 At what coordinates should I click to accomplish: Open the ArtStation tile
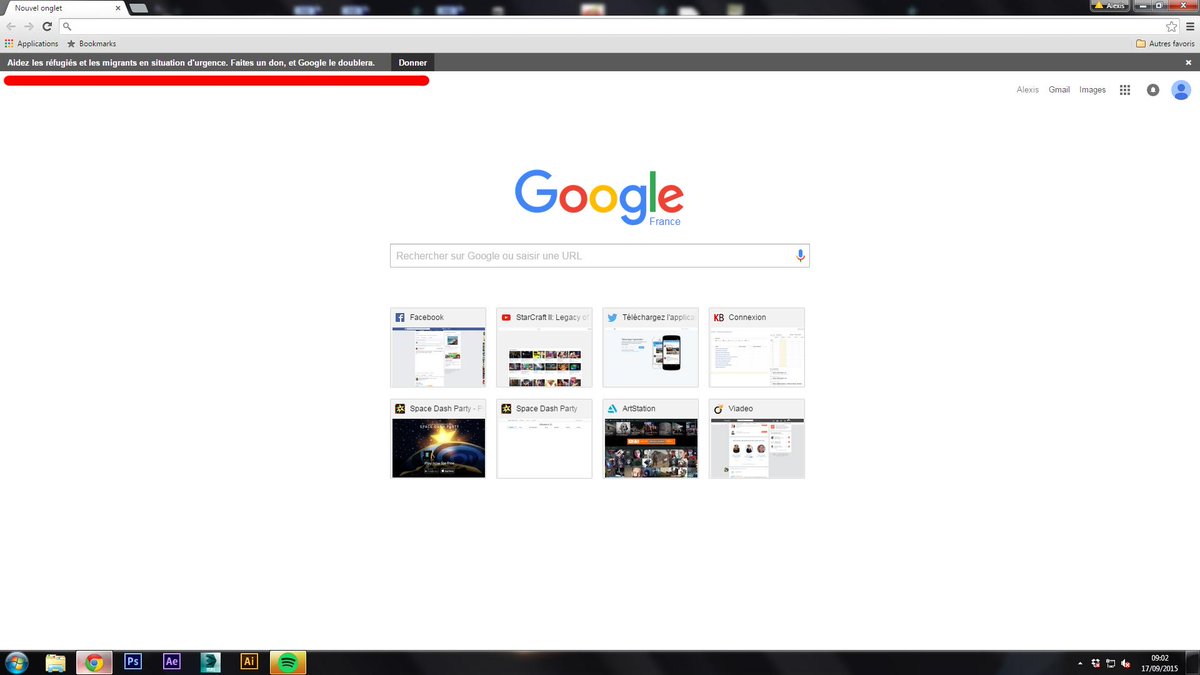(650, 439)
